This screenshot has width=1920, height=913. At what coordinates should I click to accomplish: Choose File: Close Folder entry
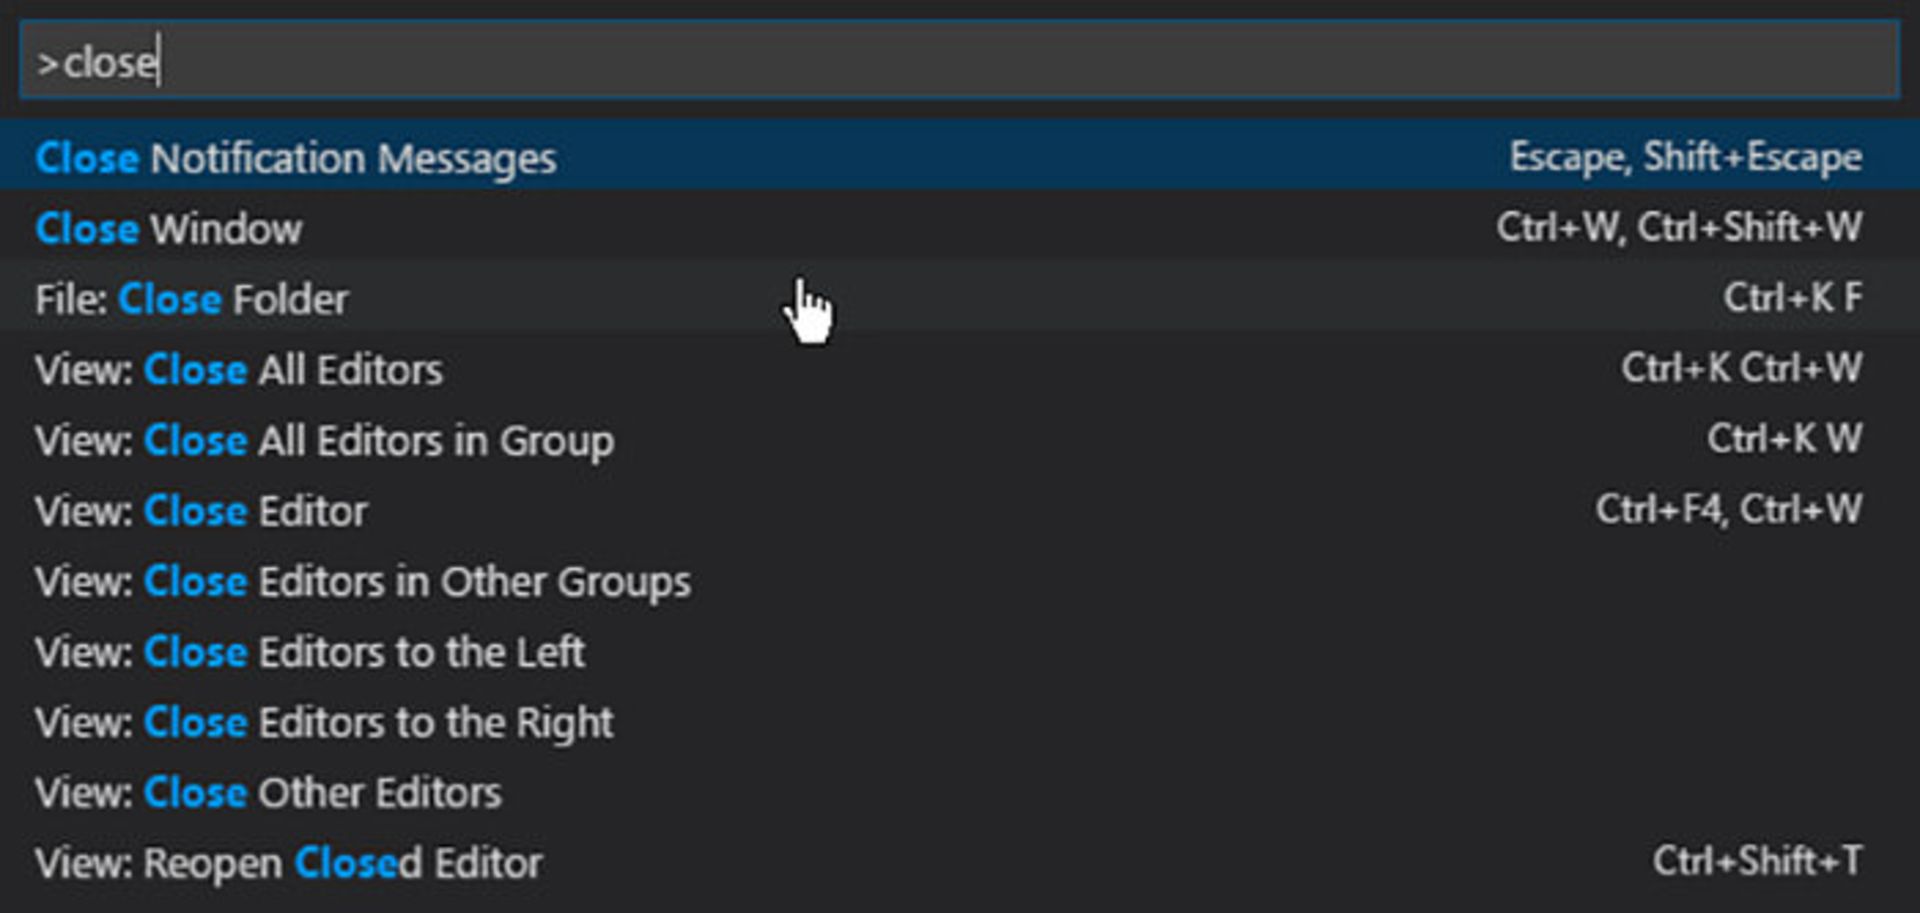[960, 298]
